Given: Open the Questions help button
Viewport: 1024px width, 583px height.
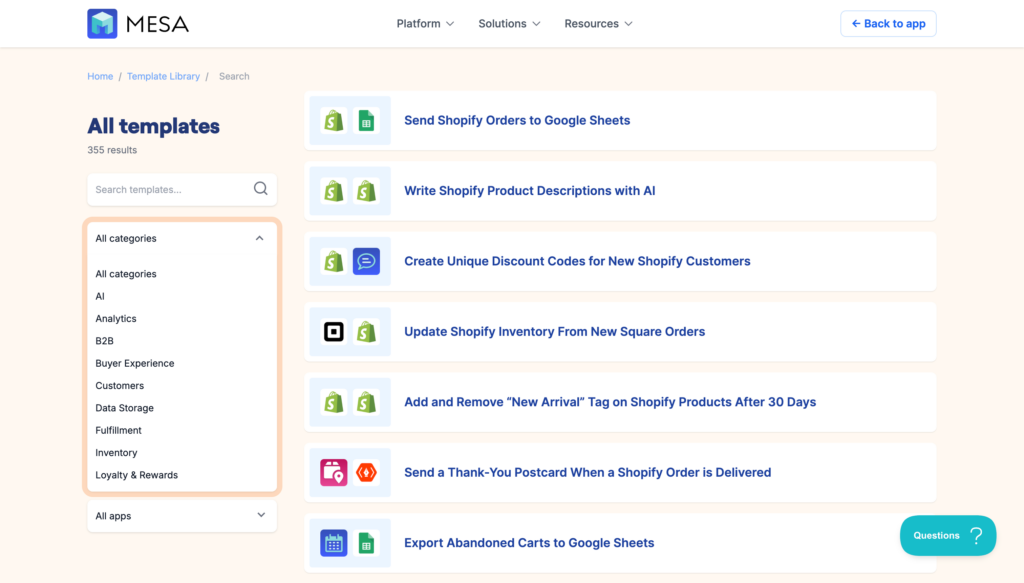Looking at the screenshot, I should 947,535.
